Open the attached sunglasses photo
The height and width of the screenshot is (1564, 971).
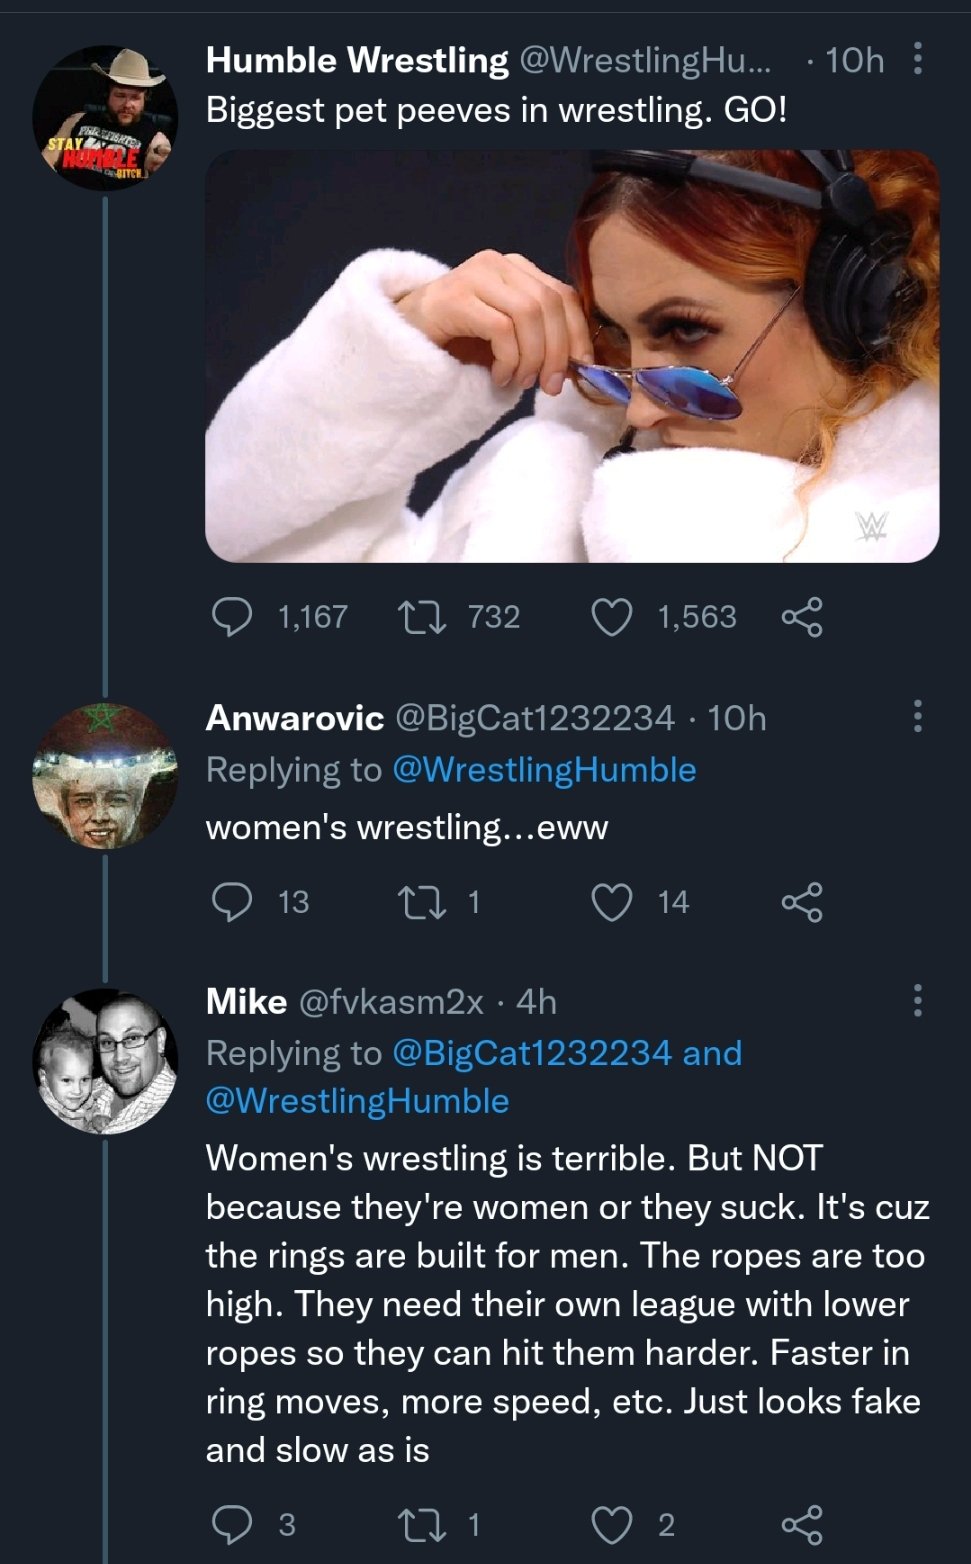(x=571, y=356)
